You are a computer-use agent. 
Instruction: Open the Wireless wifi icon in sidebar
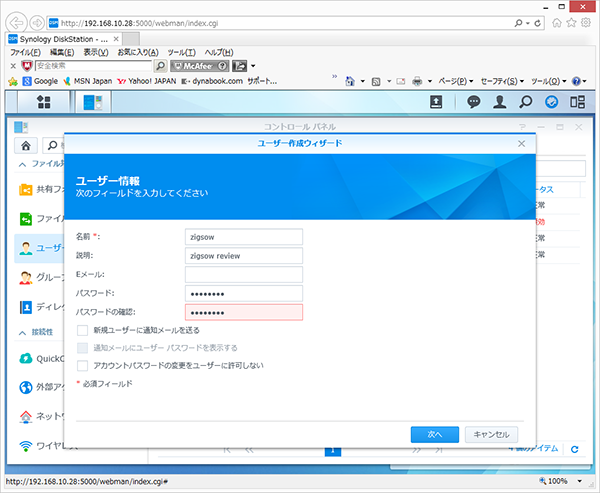pos(26,445)
